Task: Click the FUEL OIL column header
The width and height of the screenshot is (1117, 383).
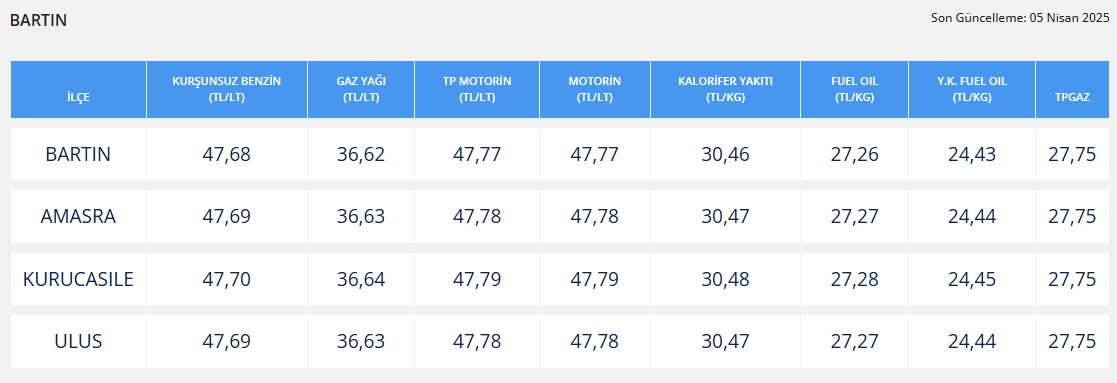Action: [854, 90]
